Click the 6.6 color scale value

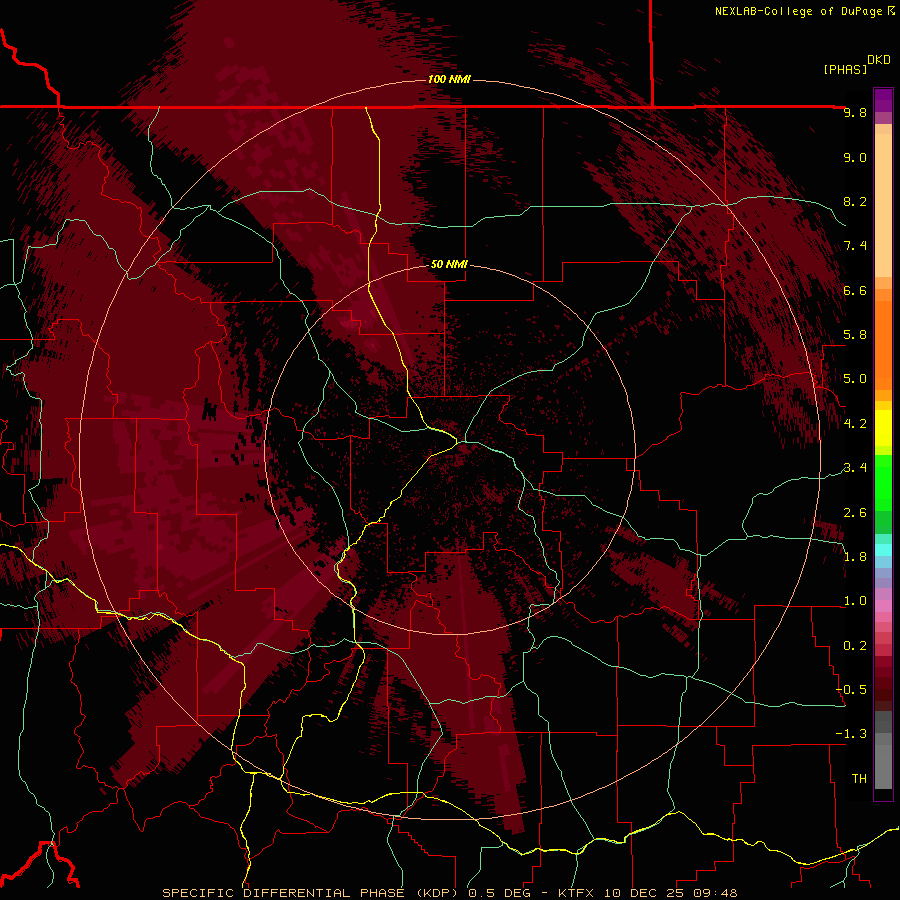point(855,290)
